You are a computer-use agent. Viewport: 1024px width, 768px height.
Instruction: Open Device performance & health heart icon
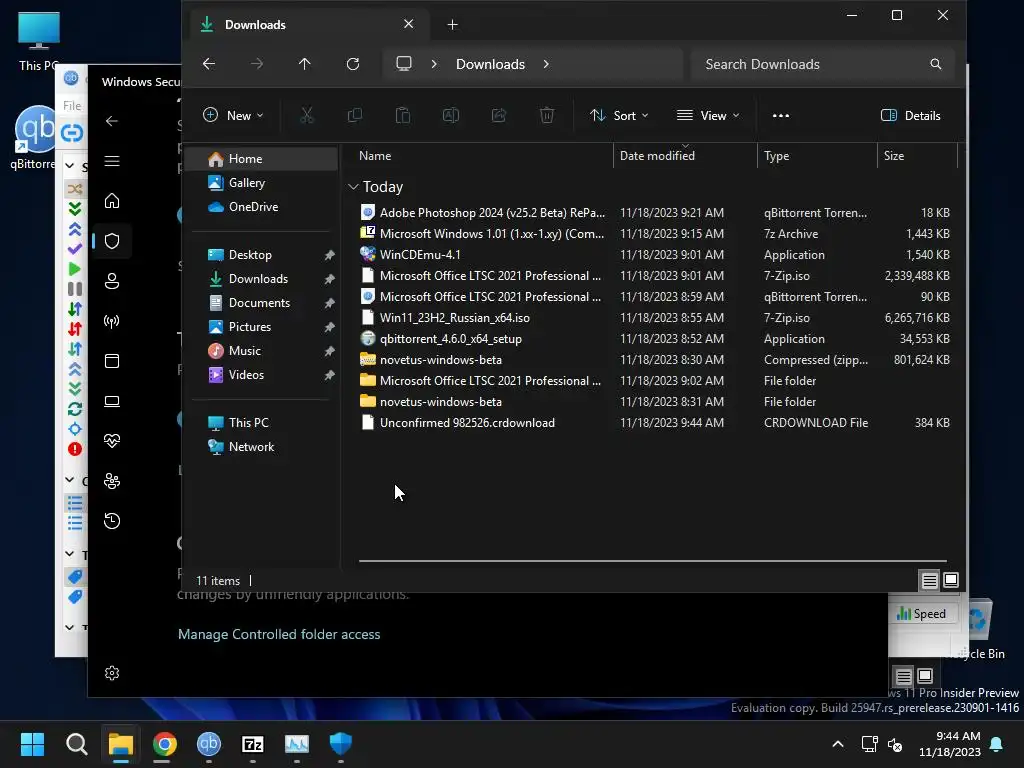click(x=112, y=441)
